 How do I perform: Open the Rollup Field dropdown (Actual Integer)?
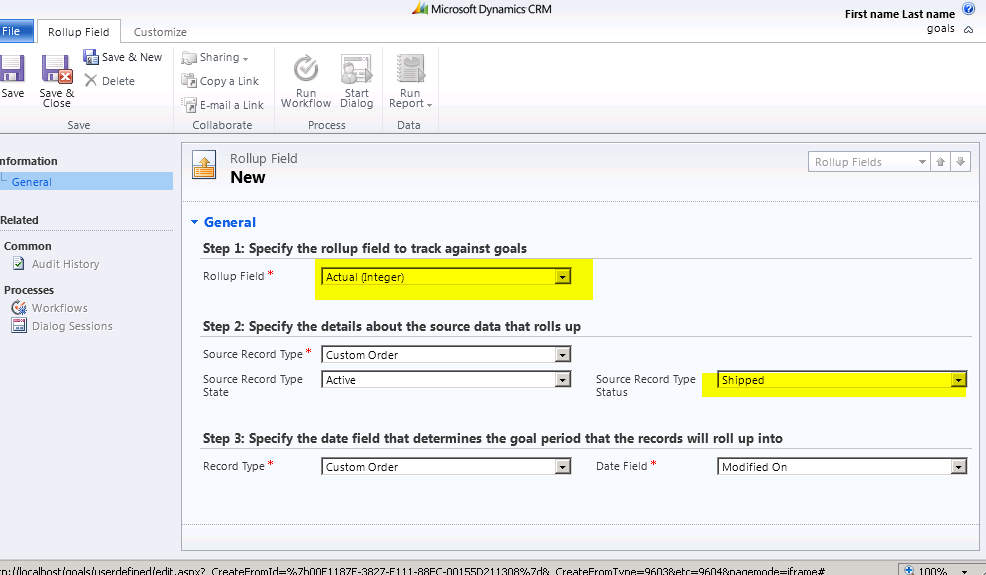[x=446, y=277]
